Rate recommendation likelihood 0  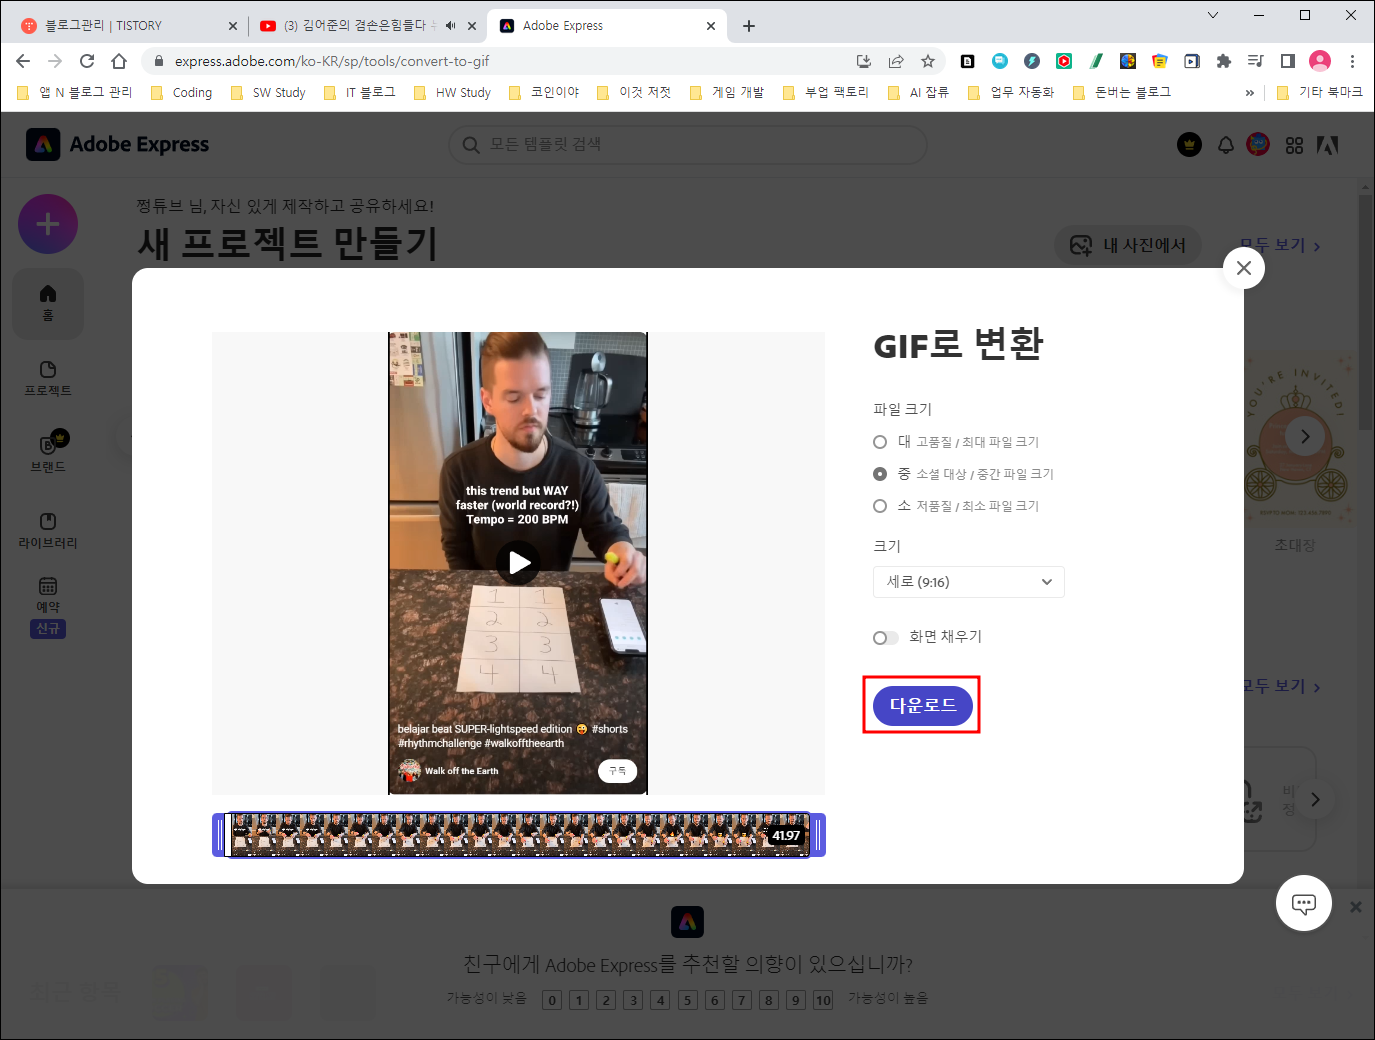pyautogui.click(x=552, y=1000)
